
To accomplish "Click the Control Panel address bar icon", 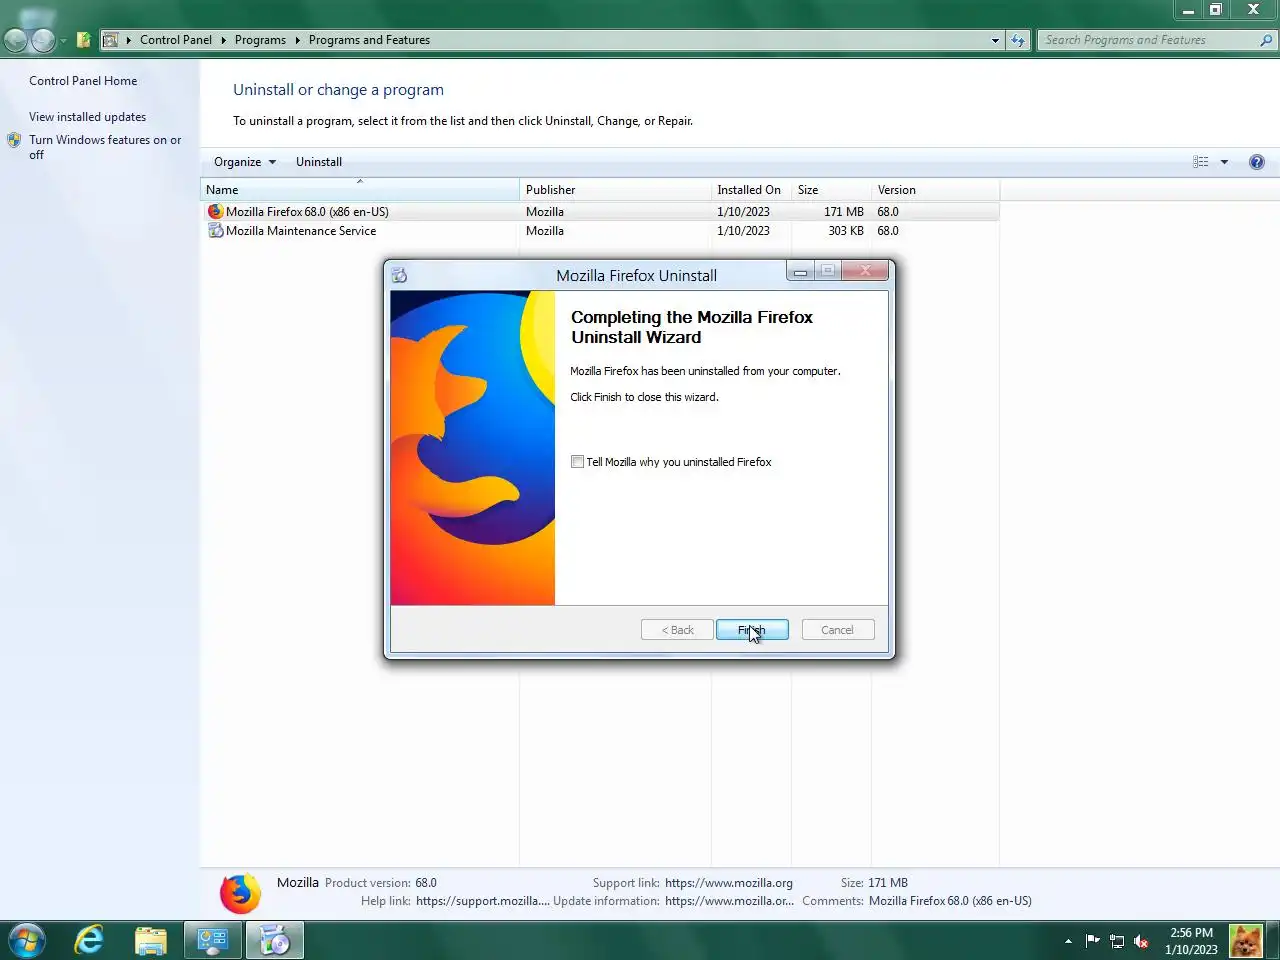I will click(111, 40).
